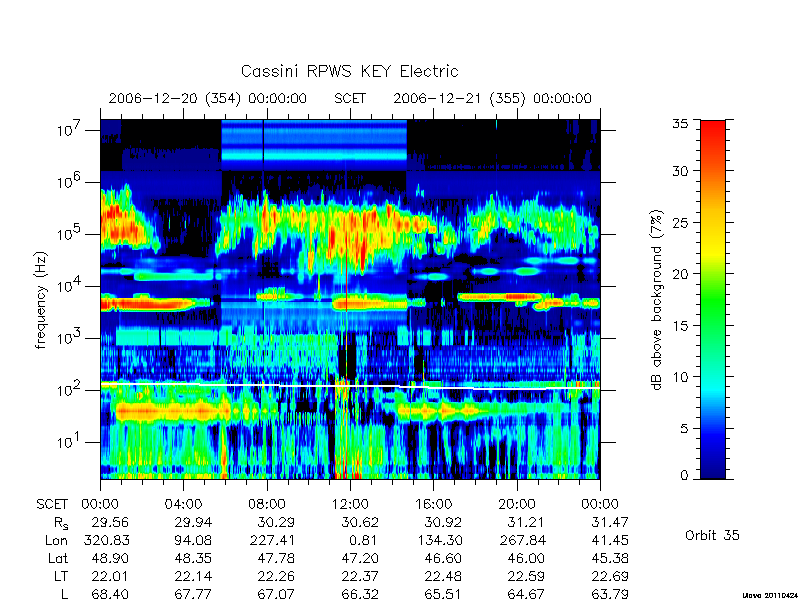Click the colorbar red top region
800x600 pixels.
pos(713,135)
